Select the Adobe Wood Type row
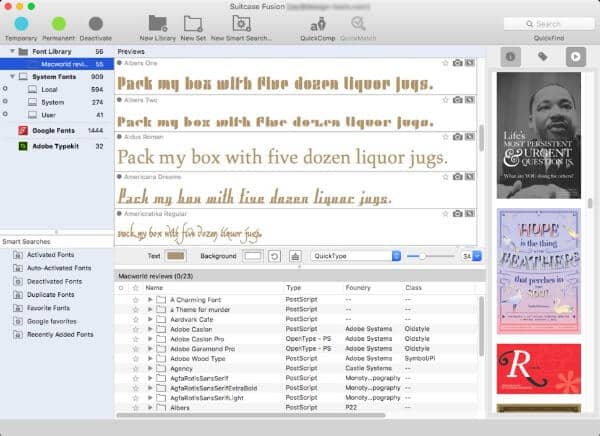Viewport: 600px width, 436px height. [x=297, y=359]
